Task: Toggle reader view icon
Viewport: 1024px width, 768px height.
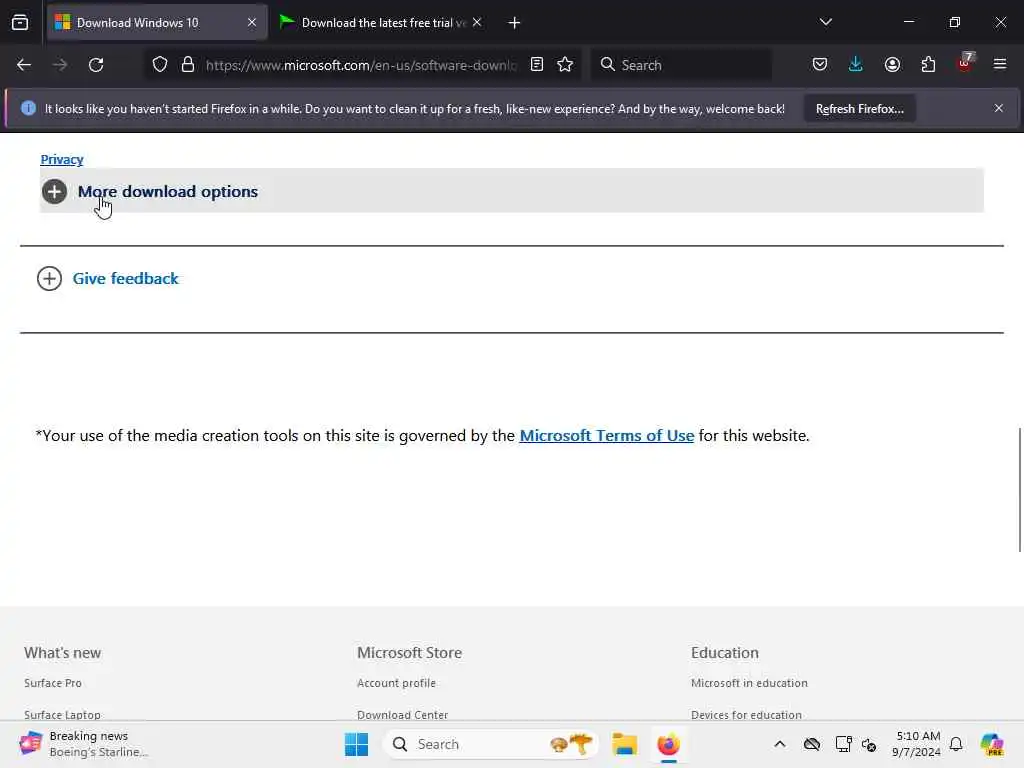Action: click(x=537, y=65)
